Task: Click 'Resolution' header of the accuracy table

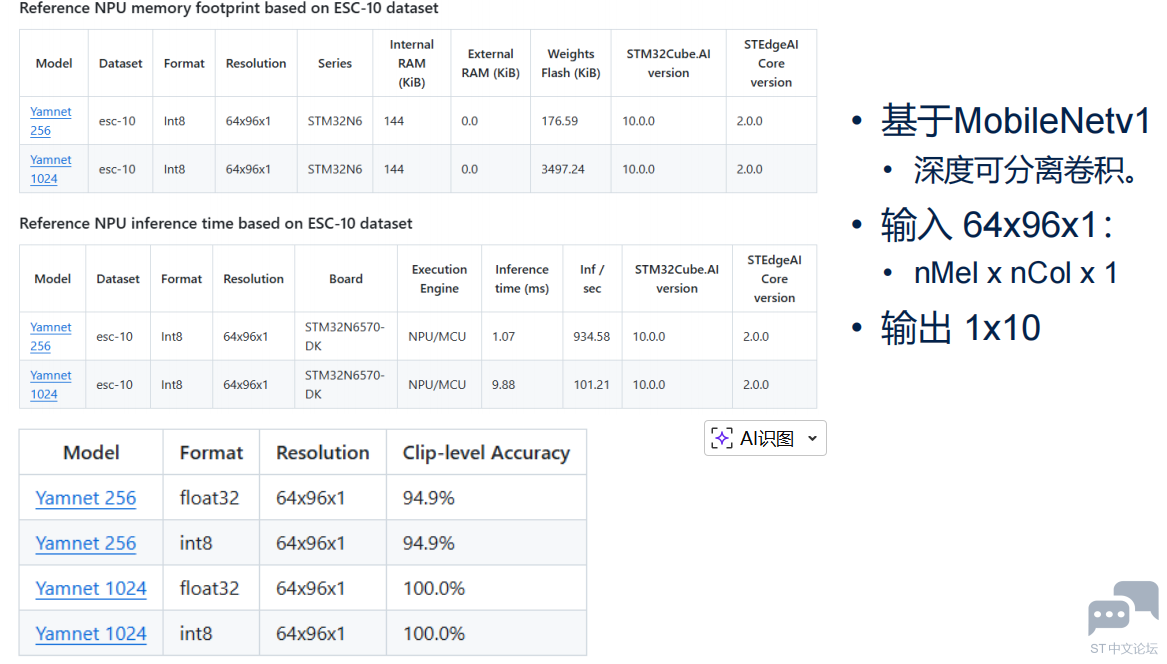Action: pyautogui.click(x=322, y=453)
